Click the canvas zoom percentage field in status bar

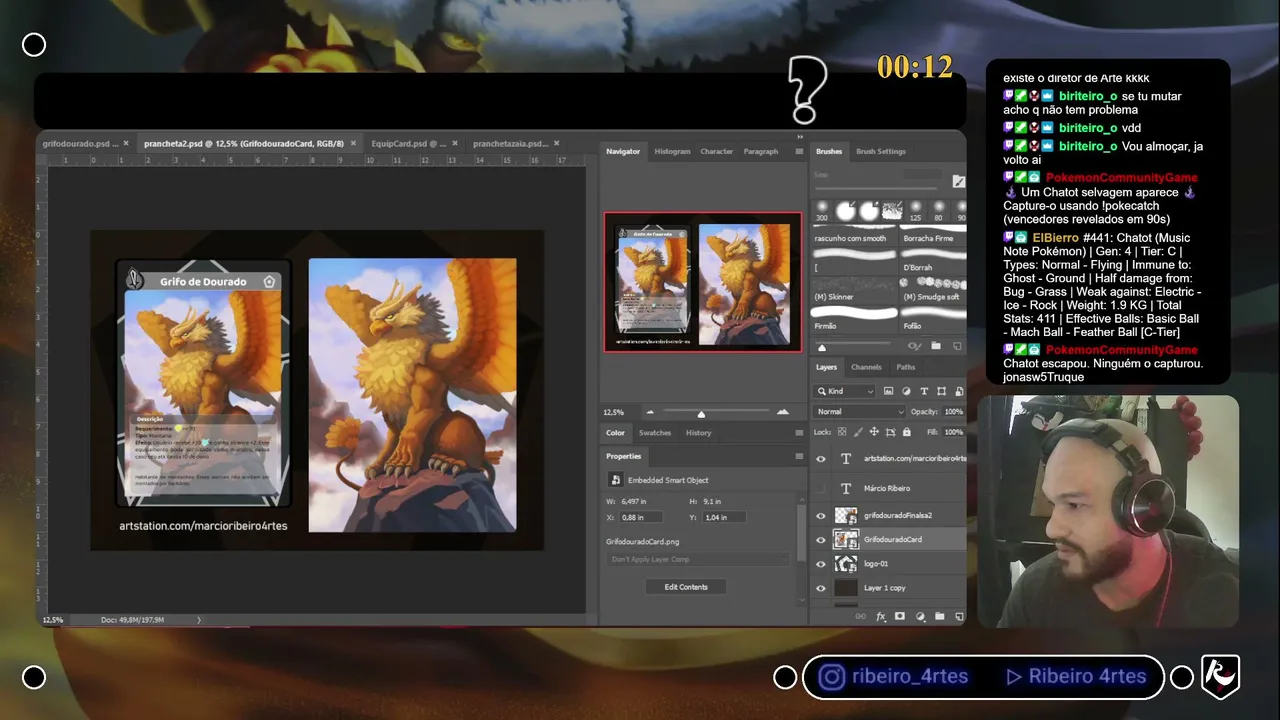(52, 620)
